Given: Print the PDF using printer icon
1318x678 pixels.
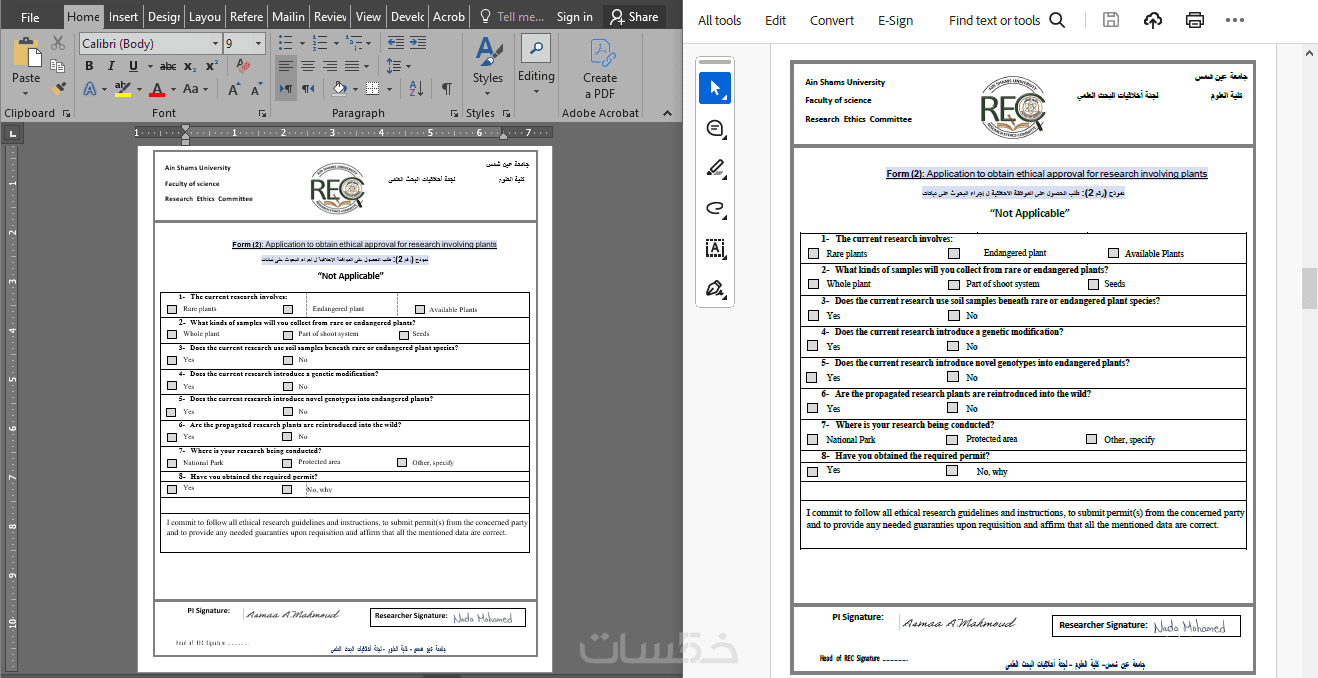Looking at the screenshot, I should (x=1194, y=20).
